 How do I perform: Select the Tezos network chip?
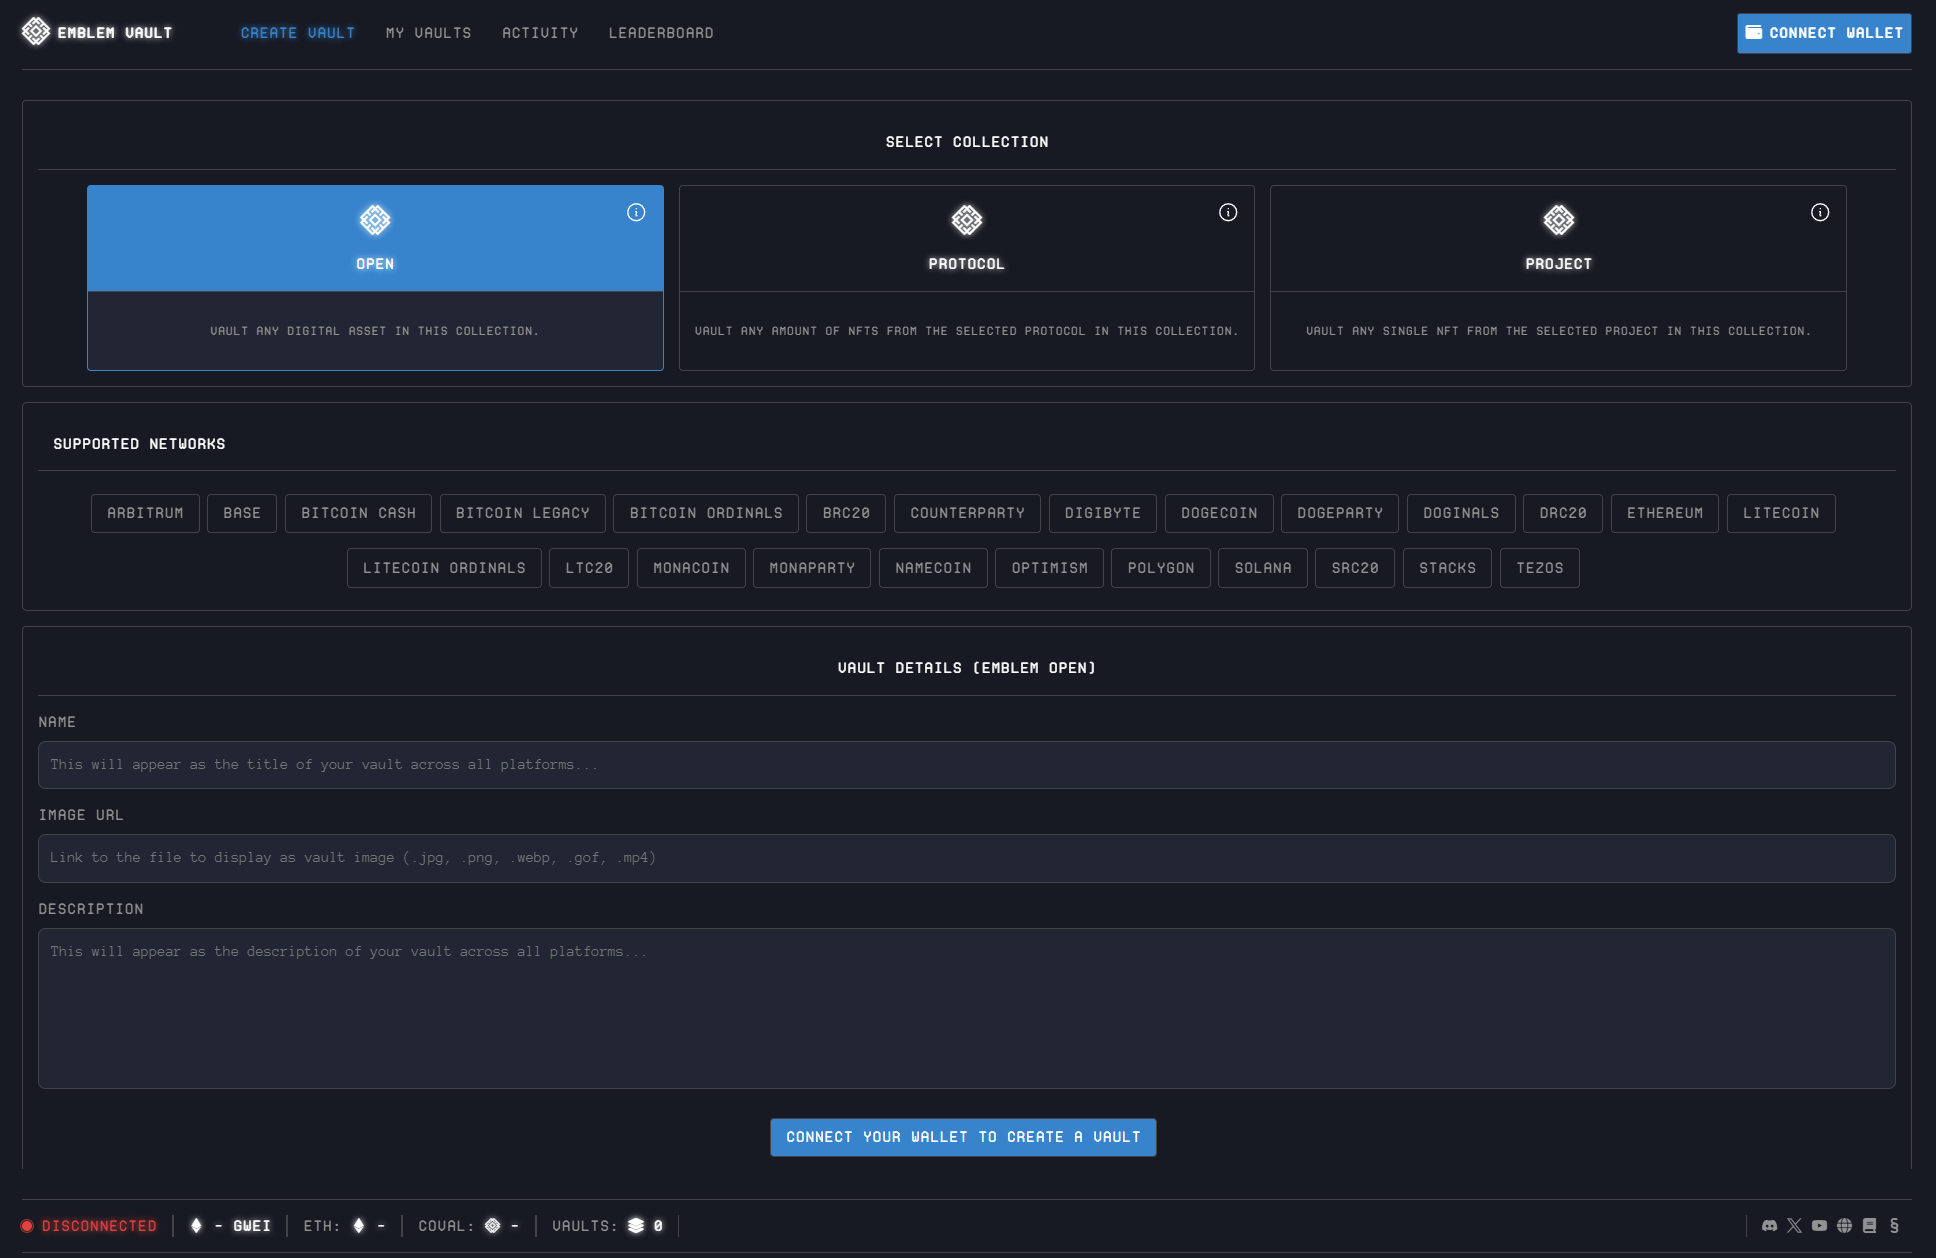tap(1540, 568)
